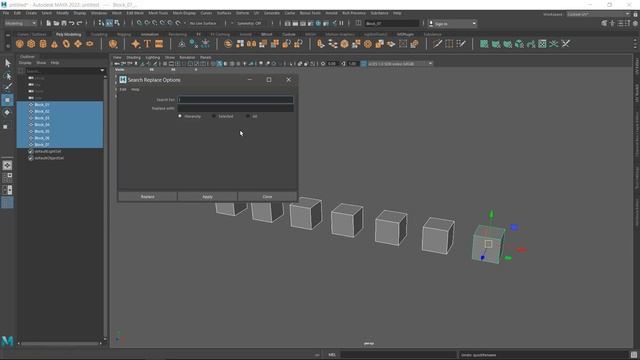Select the Paint selection tool in the toolbox
The width and height of the screenshot is (640, 360).
point(7,87)
